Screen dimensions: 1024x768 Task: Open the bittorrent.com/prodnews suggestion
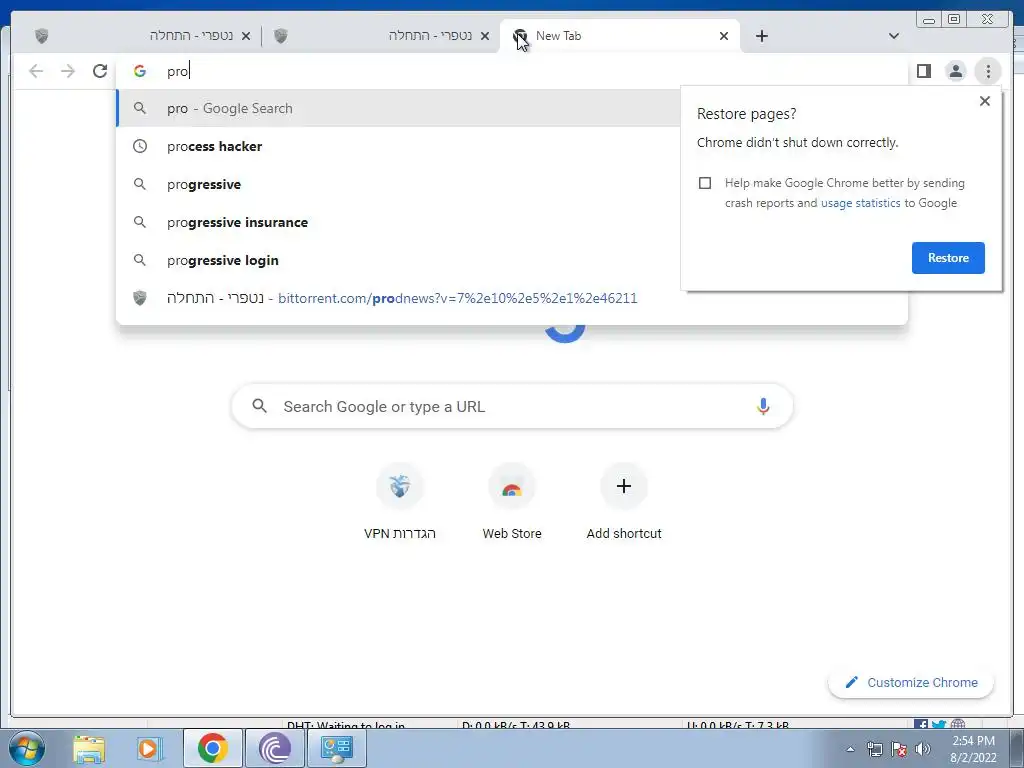511,298
